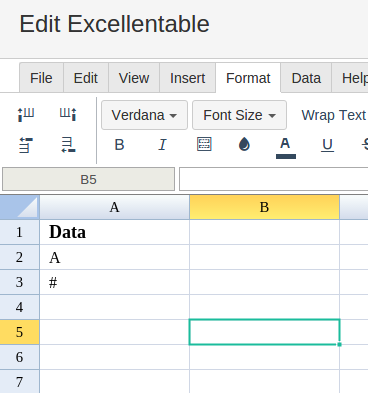Viewport: 368px width, 393px height.
Task: Click the Wrap Text button
Action: click(x=334, y=115)
